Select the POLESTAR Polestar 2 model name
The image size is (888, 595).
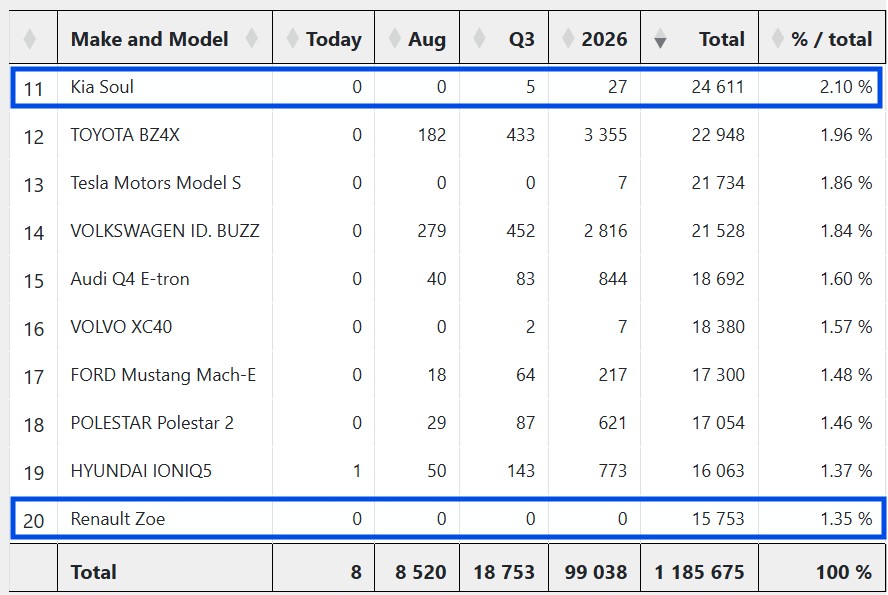(x=152, y=423)
